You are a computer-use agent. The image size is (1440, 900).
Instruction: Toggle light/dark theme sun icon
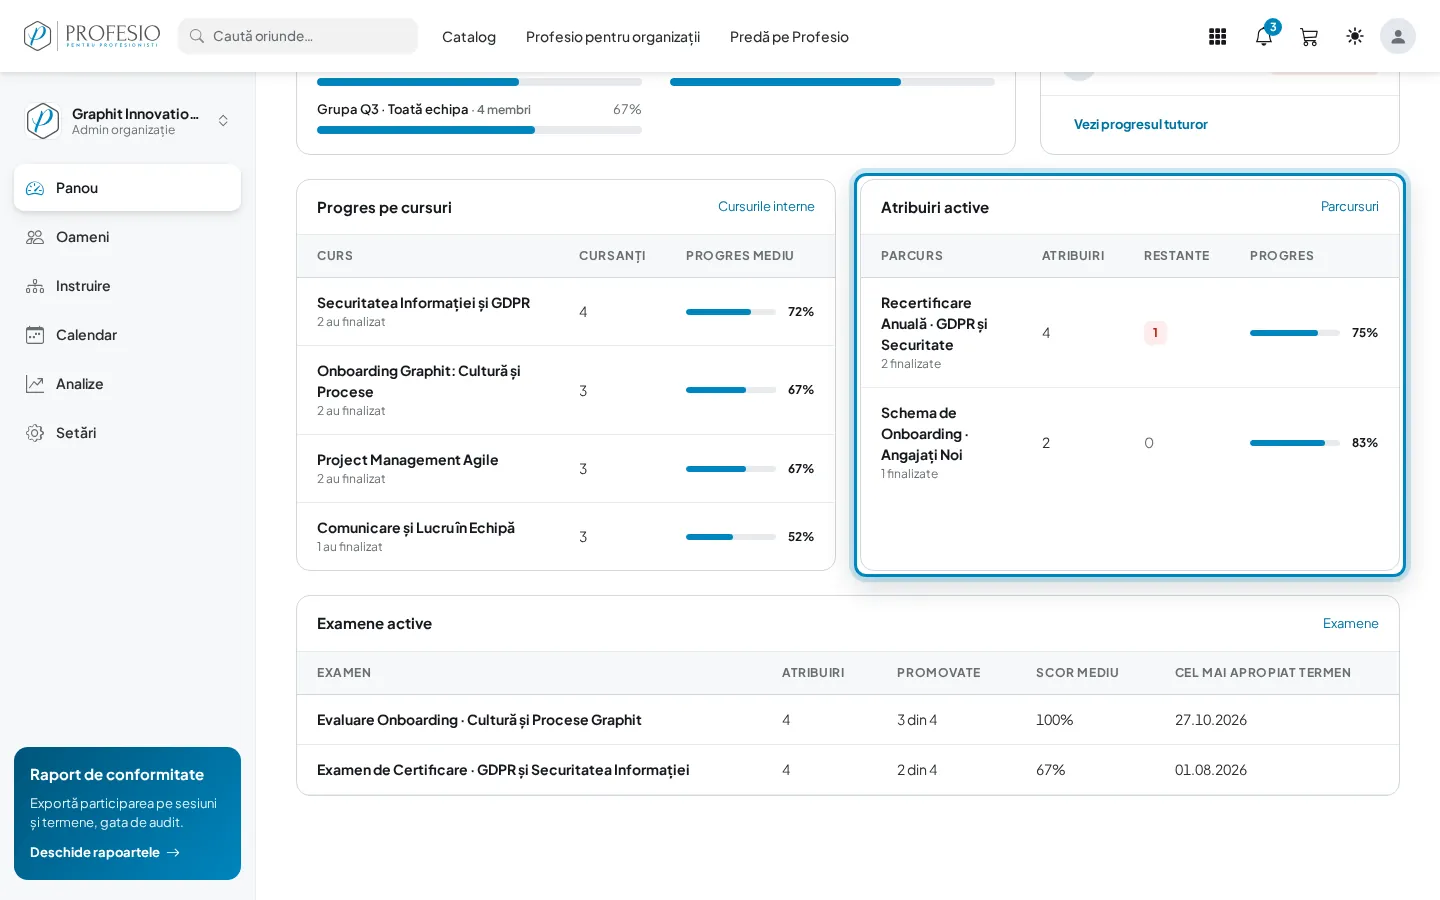(x=1355, y=37)
